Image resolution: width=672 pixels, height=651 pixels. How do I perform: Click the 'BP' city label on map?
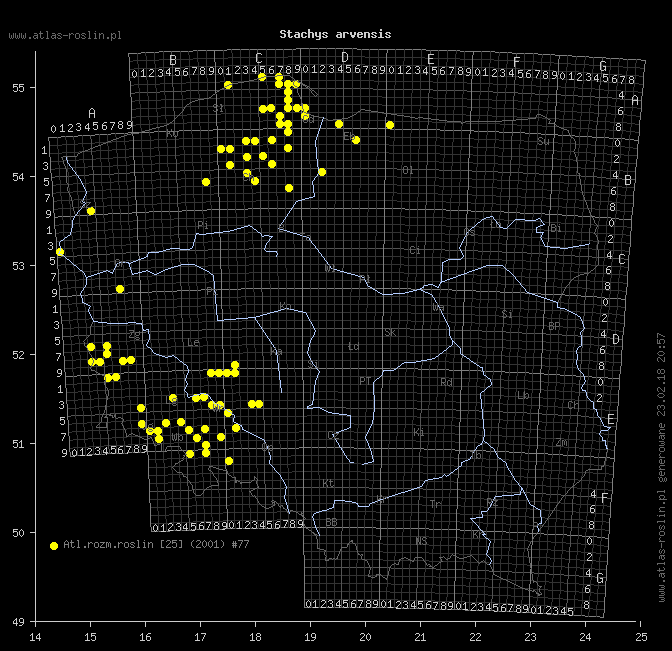click(x=554, y=327)
